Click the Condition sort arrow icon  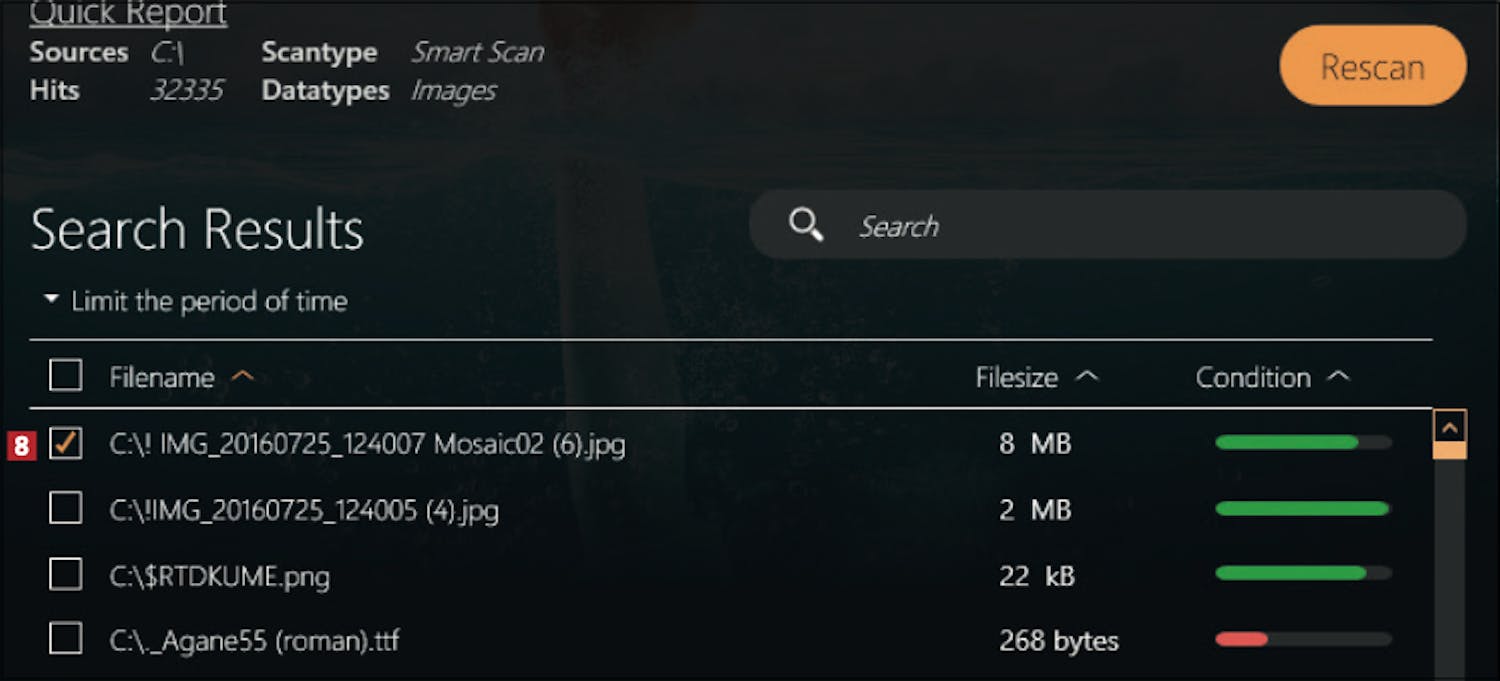click(x=1338, y=377)
